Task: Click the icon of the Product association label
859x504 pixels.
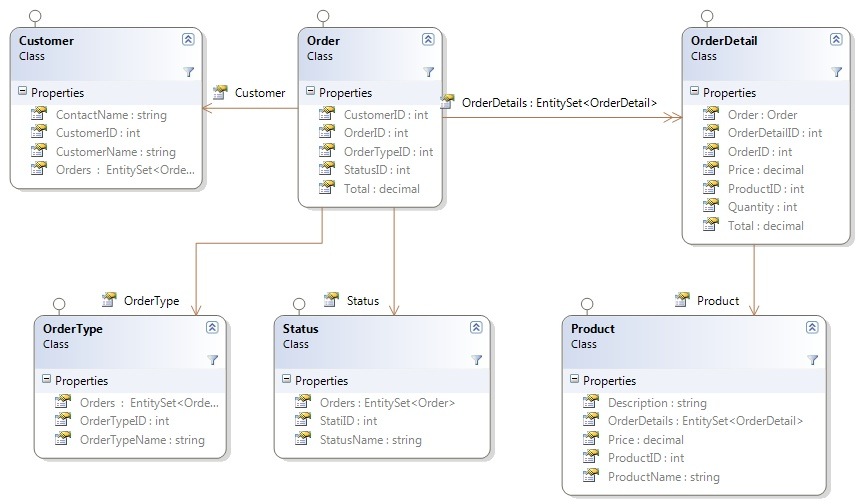Action: [x=682, y=299]
